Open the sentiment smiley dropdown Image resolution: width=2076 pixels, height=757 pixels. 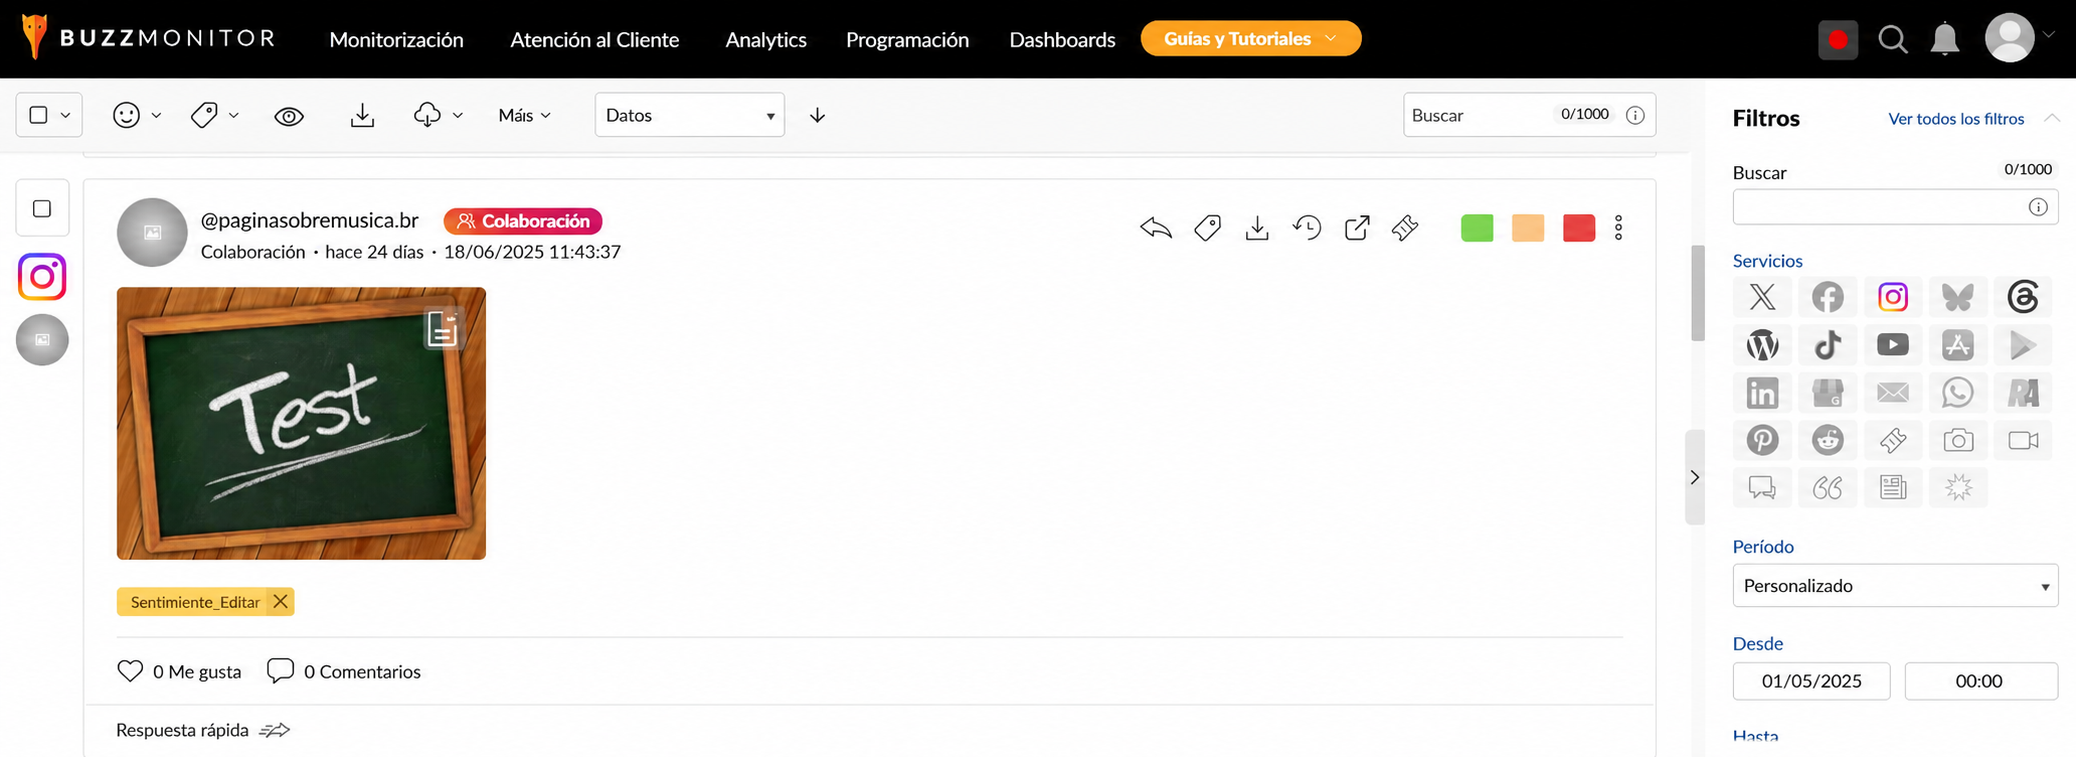click(x=136, y=115)
